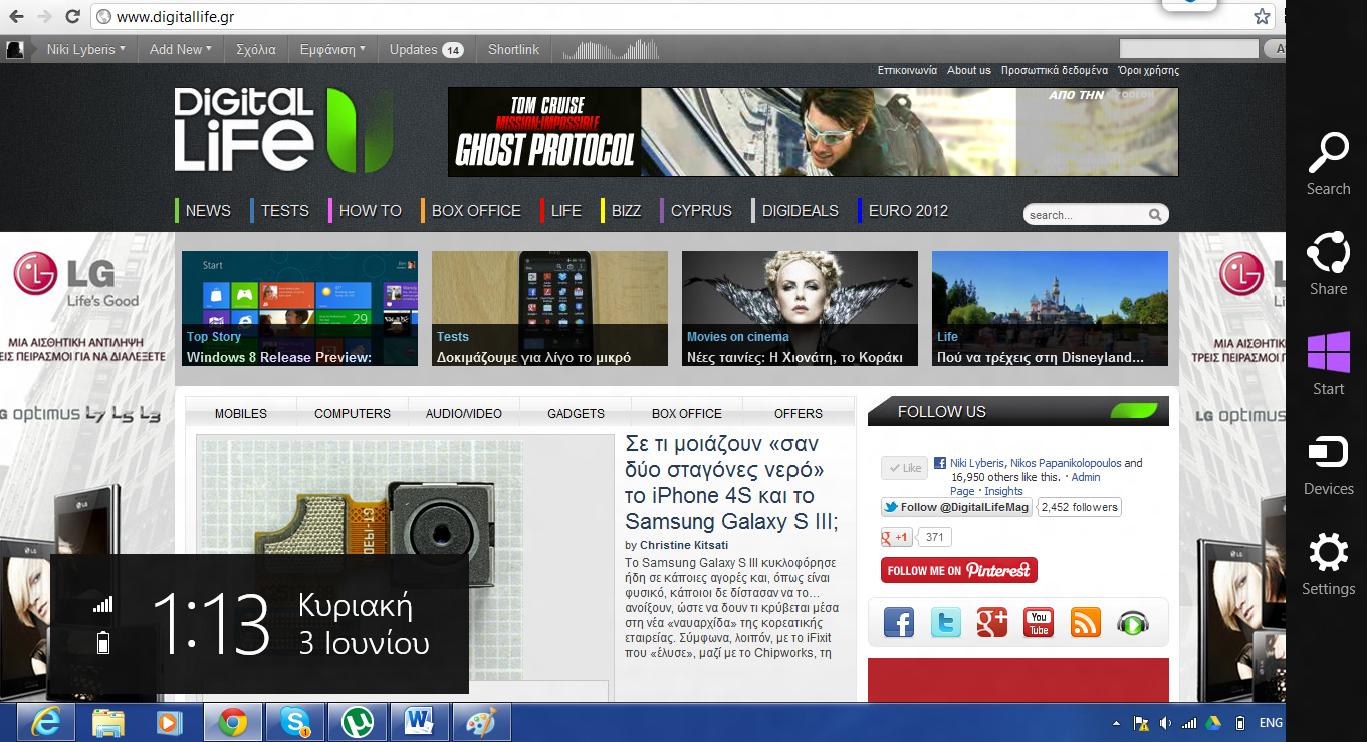Image resolution: width=1367 pixels, height=742 pixels.
Task: Open the EURO 2012 section
Action: click(x=908, y=211)
